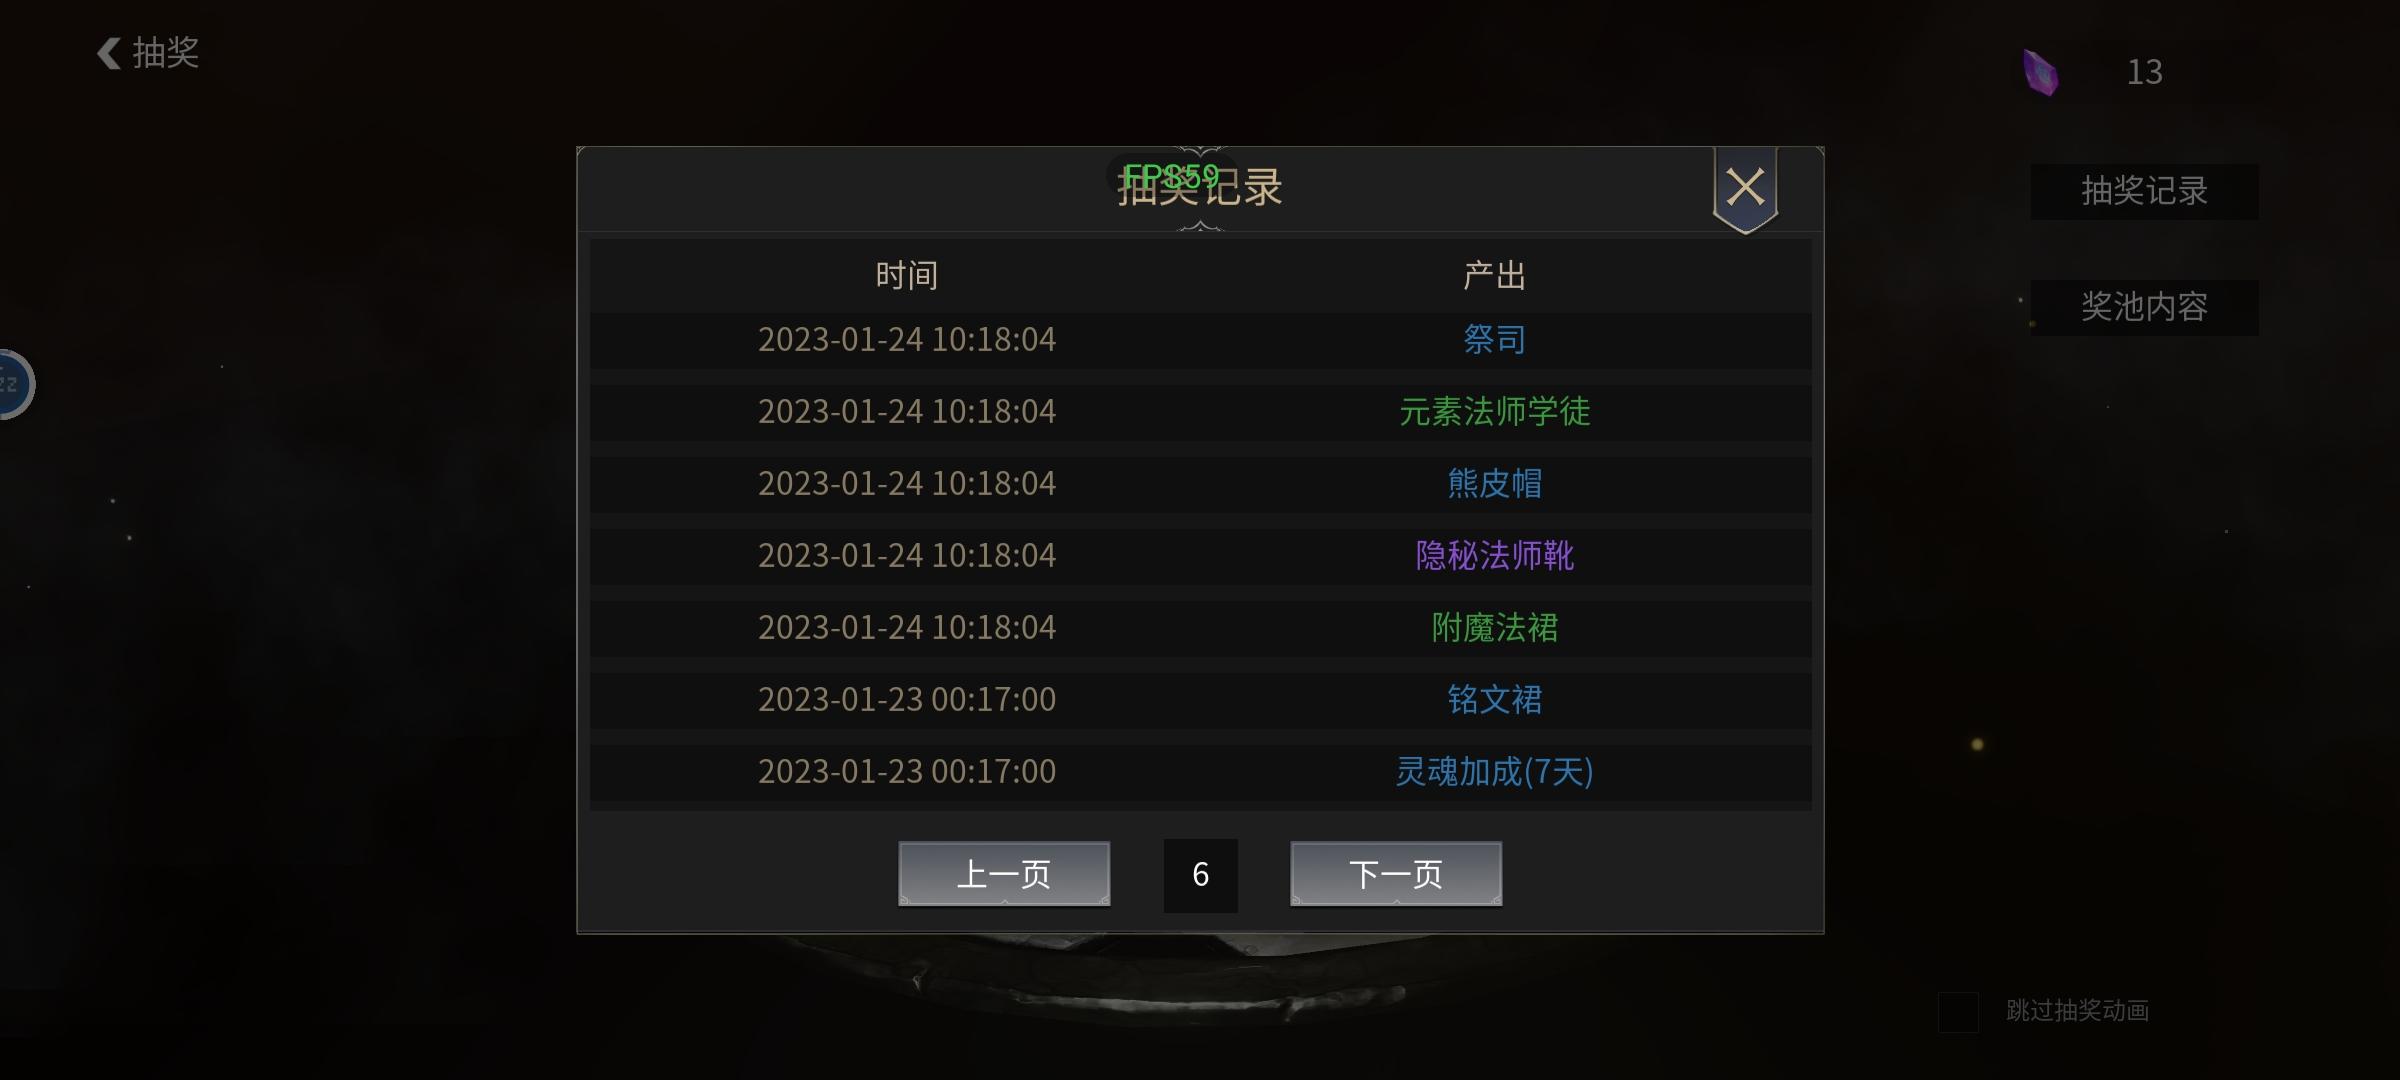Image resolution: width=2400 pixels, height=1080 pixels.
Task: Select the 附魔法裙 reward entry
Action: pyautogui.click(x=1495, y=628)
